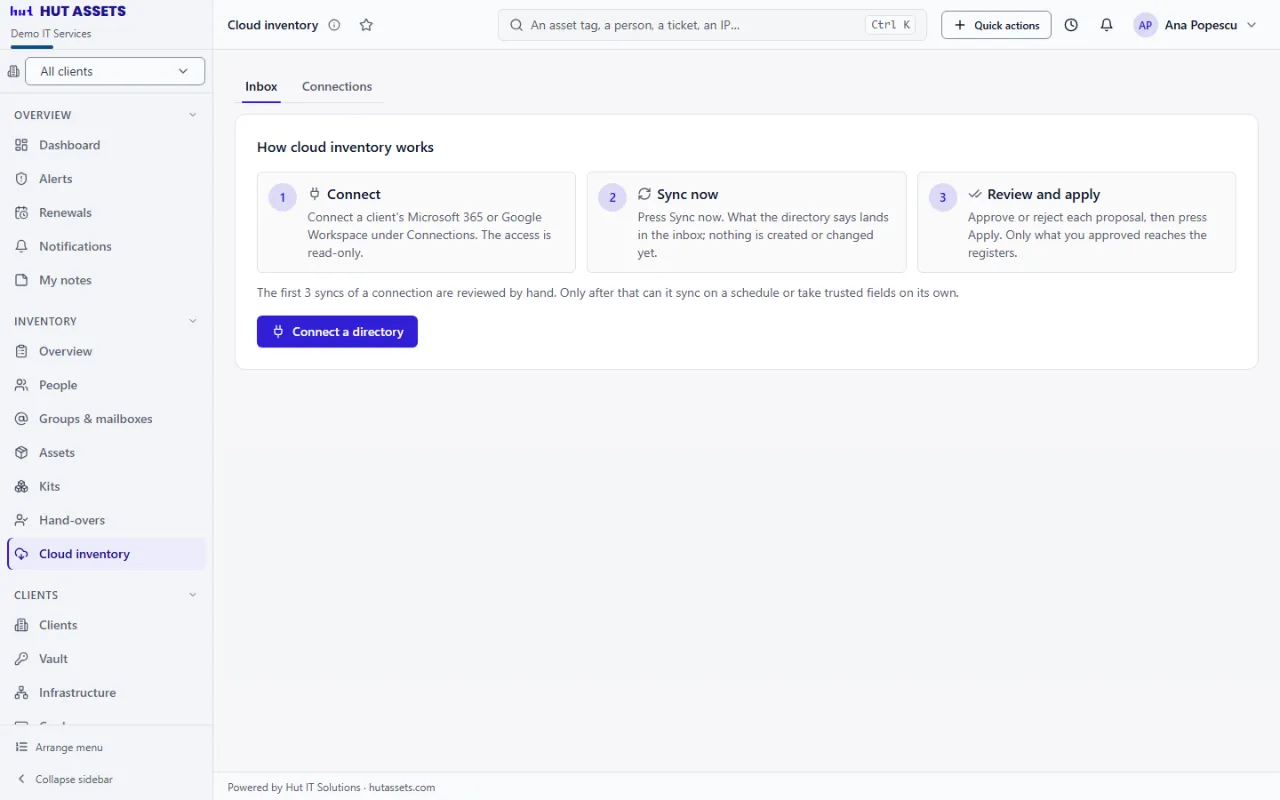The height and width of the screenshot is (800, 1280).
Task: Click the HUT ASSETS logo
Action: tap(68, 12)
